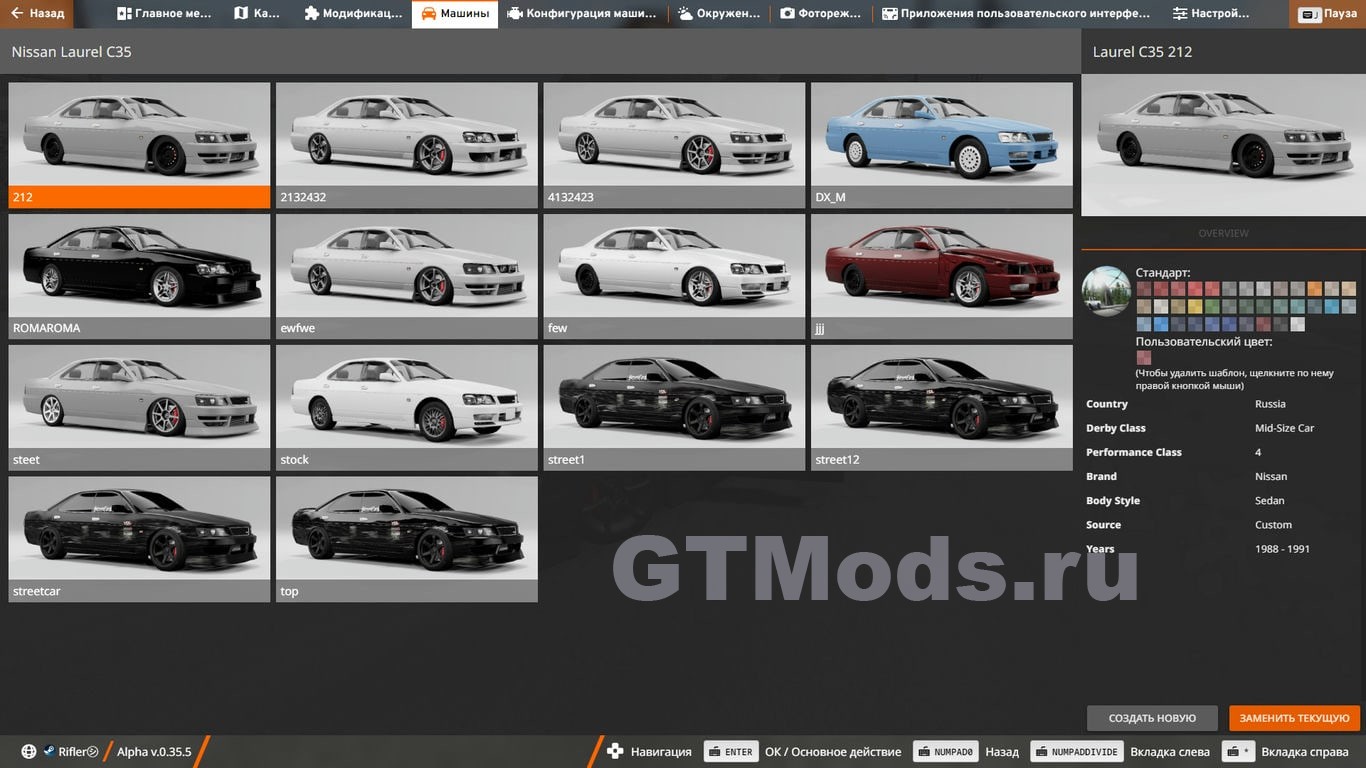
Task: Click the Nissan Laurel C35 heading
Action: coord(71,52)
